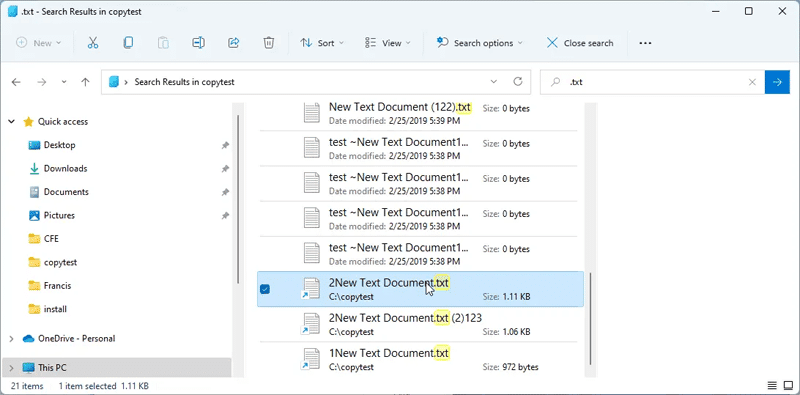Image resolution: width=800 pixels, height=395 pixels.
Task: Open the See more three-dots menu
Action: (645, 43)
